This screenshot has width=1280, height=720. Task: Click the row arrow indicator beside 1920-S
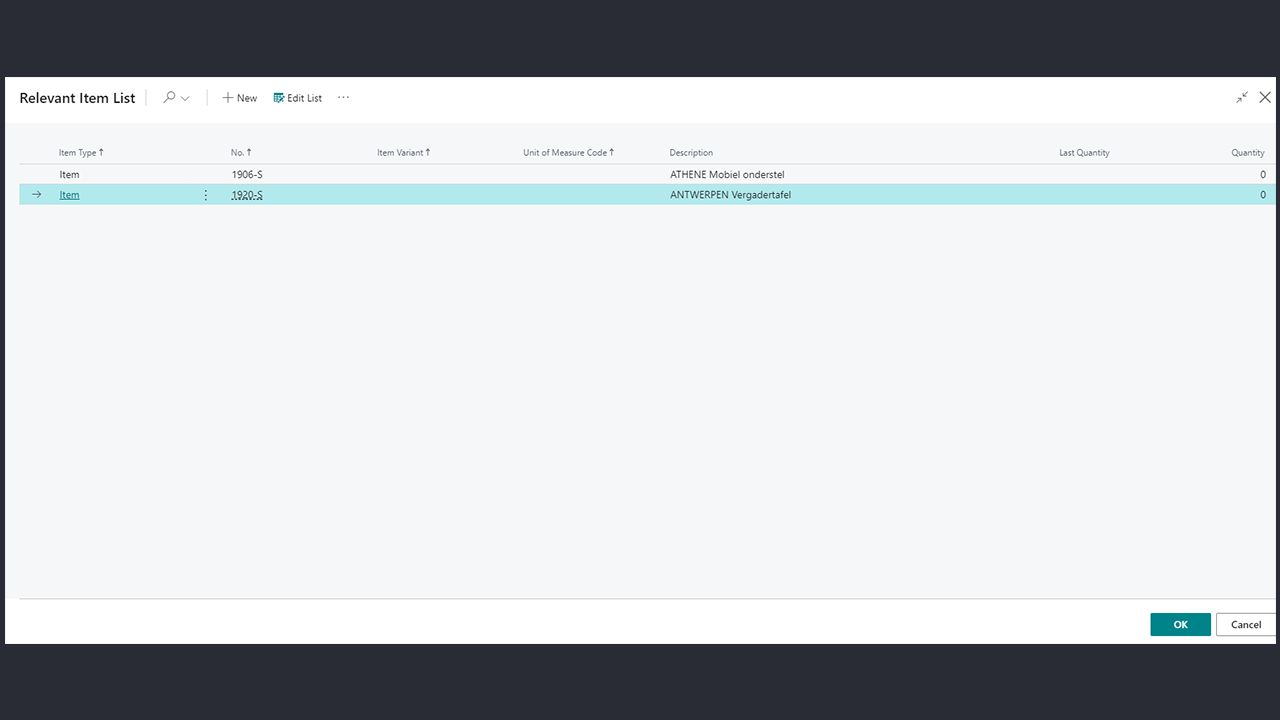[37, 195]
